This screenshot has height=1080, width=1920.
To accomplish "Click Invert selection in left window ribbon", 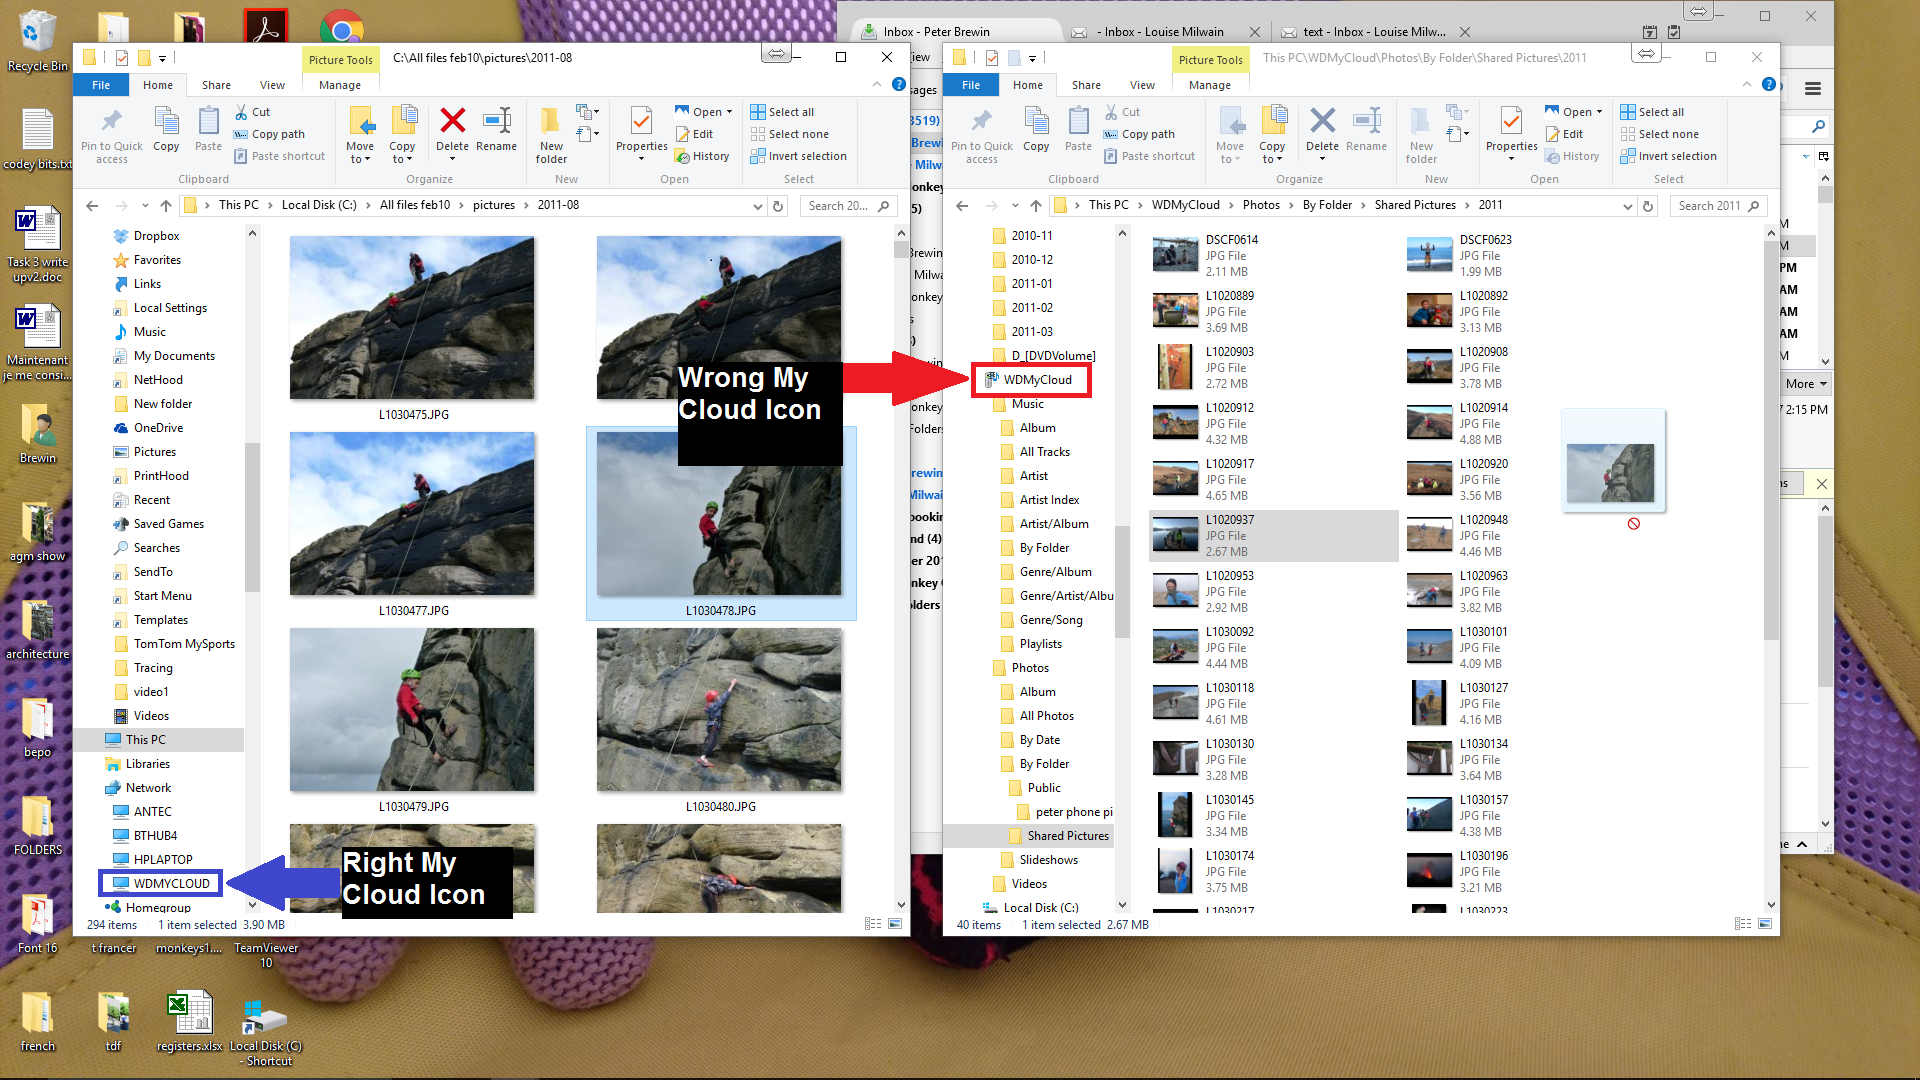I will [806, 156].
